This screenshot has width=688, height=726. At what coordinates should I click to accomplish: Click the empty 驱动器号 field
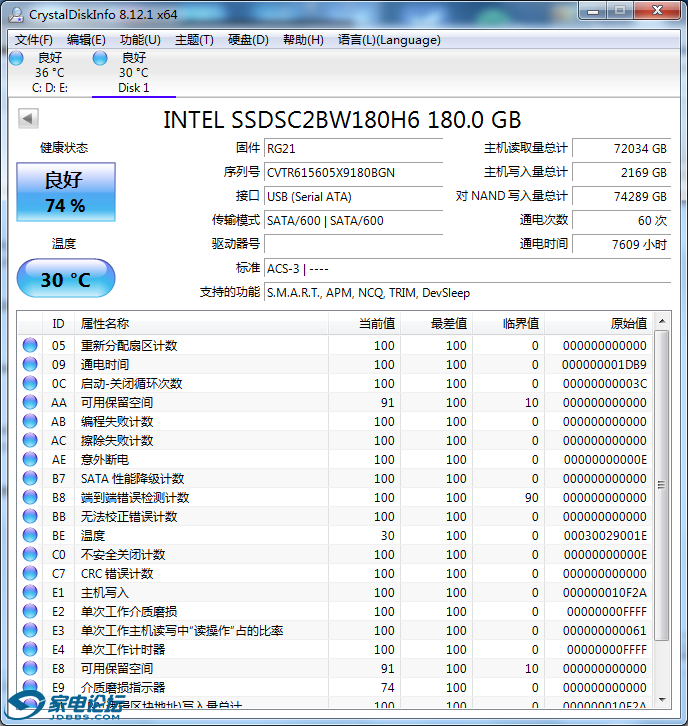tap(353, 244)
